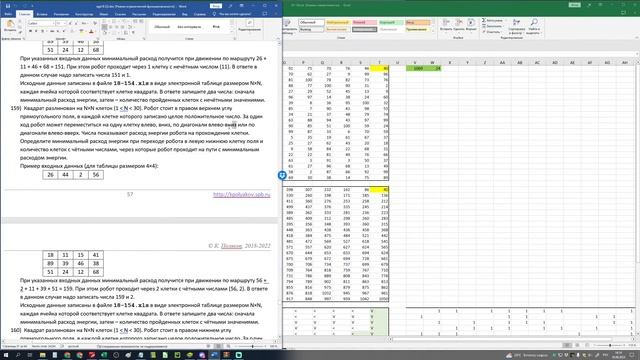Apply the Bad (Плохой) cell style in Excel
The height and width of the screenshot is (360, 640).
[364, 22]
